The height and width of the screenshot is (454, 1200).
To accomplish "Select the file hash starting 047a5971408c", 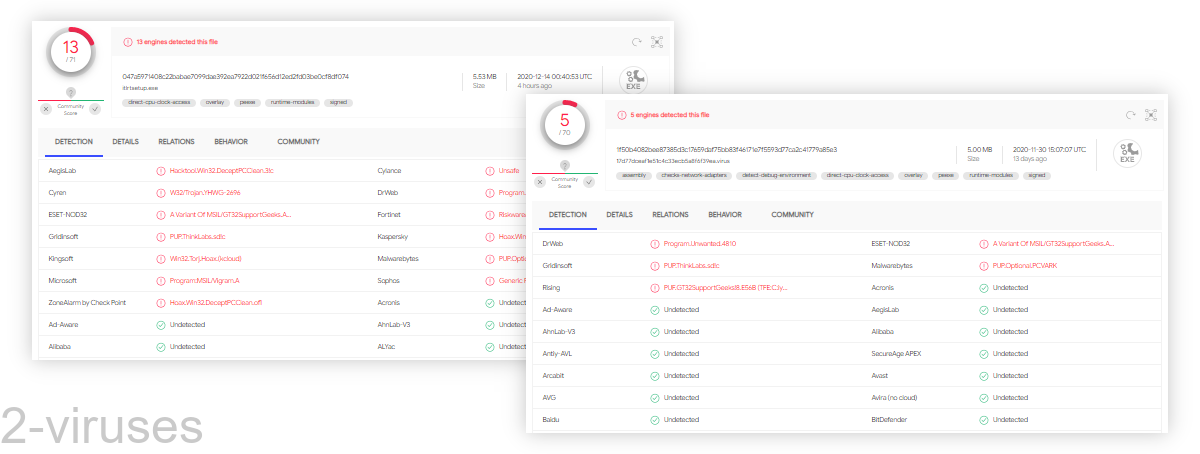I will [x=236, y=76].
